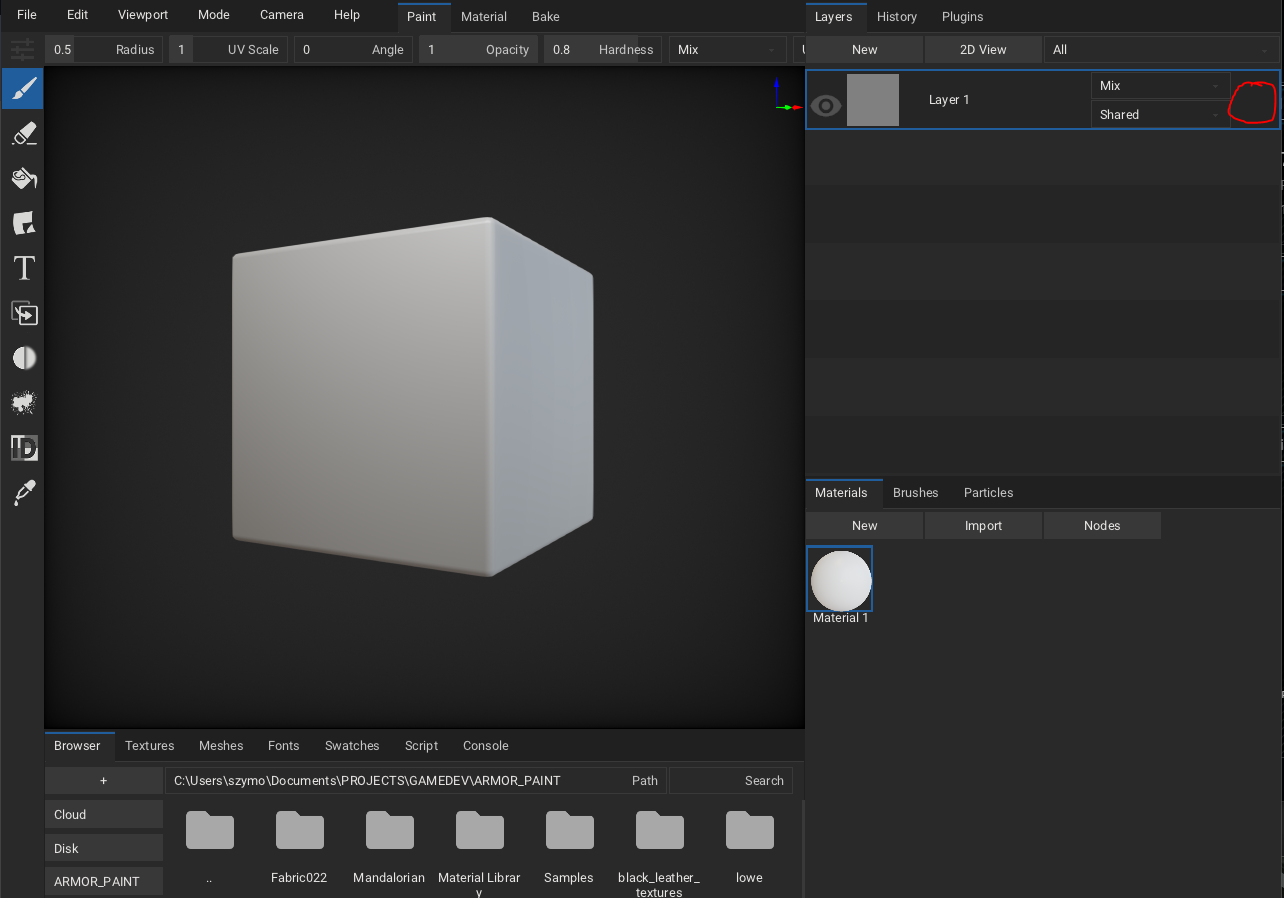Select the Eraser tool
The height and width of the screenshot is (898, 1284).
point(22,133)
